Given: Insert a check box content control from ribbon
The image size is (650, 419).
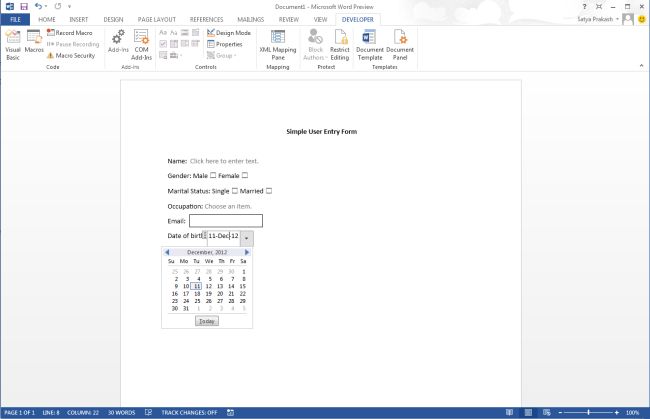Looking at the screenshot, I should pos(163,44).
